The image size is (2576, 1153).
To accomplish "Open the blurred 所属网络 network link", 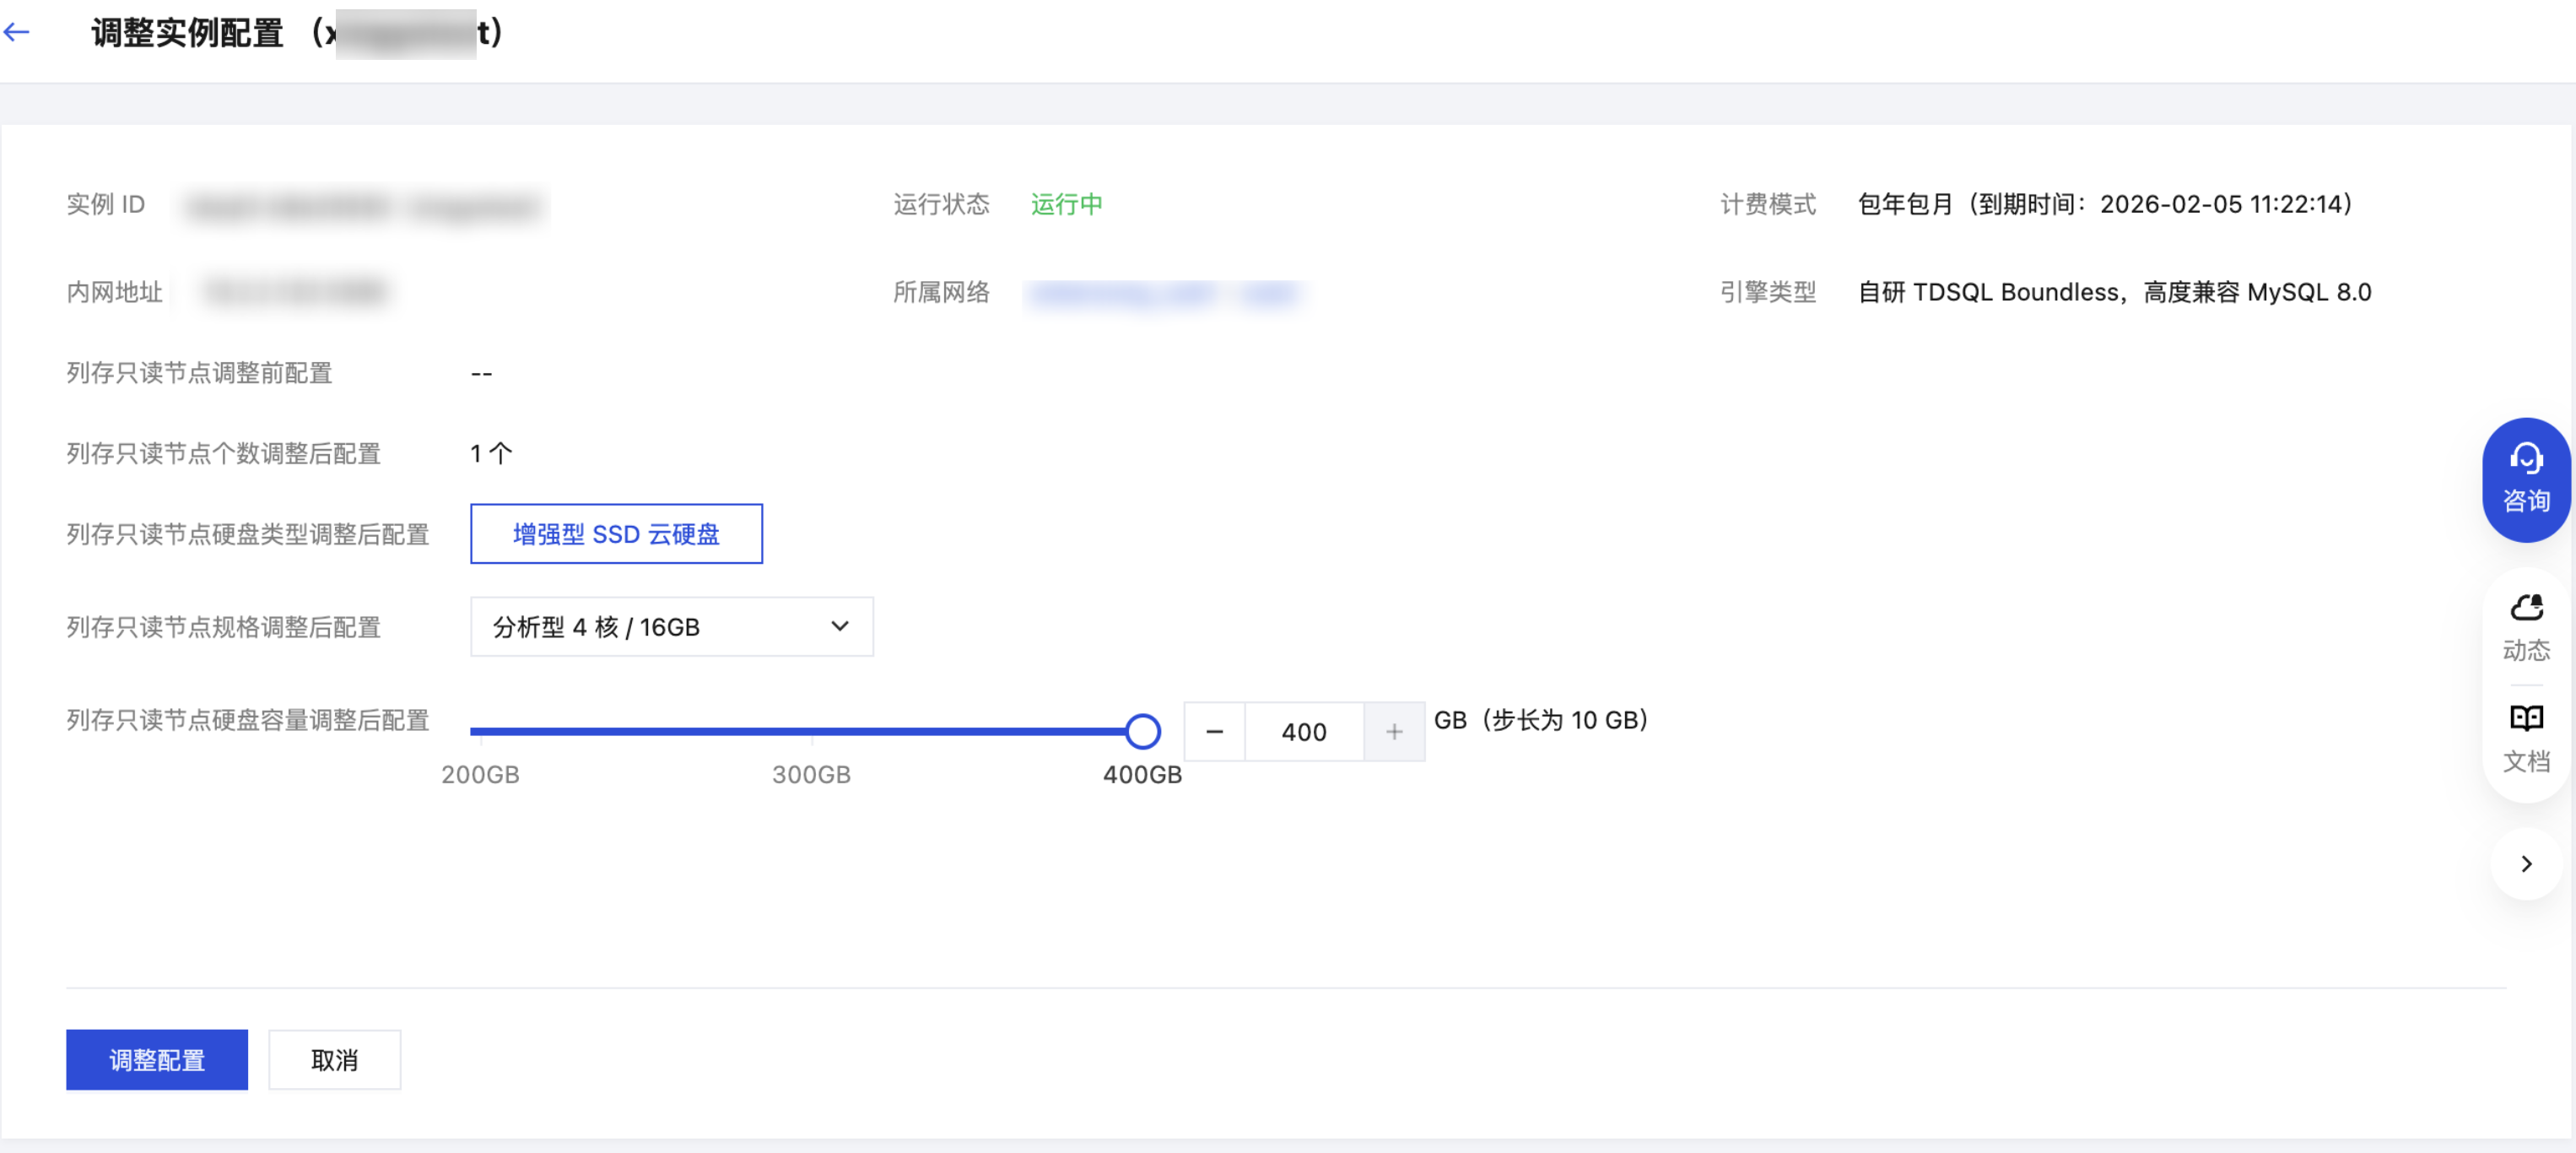I will 1165,293.
